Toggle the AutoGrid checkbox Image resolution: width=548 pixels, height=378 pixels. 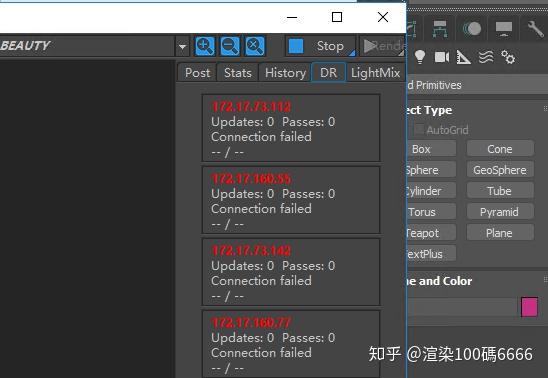tap(419, 130)
